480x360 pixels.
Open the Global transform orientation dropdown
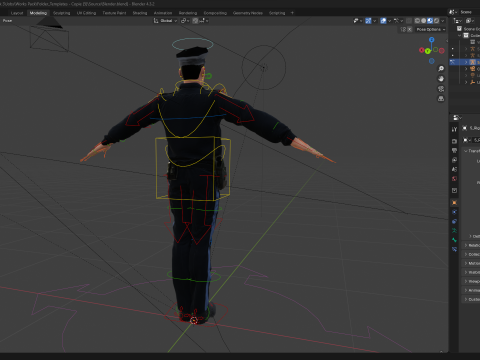165,21
